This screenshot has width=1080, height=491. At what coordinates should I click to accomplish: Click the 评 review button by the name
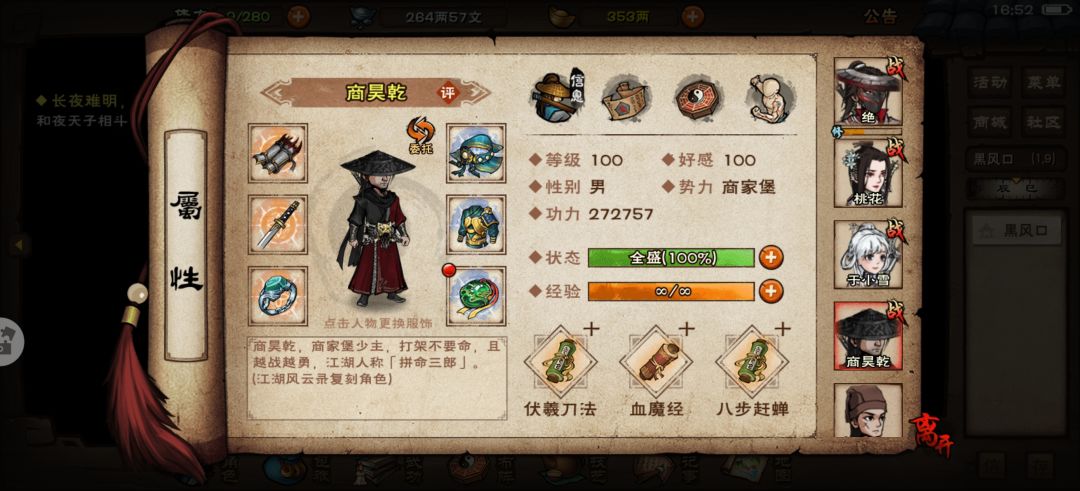pos(448,93)
